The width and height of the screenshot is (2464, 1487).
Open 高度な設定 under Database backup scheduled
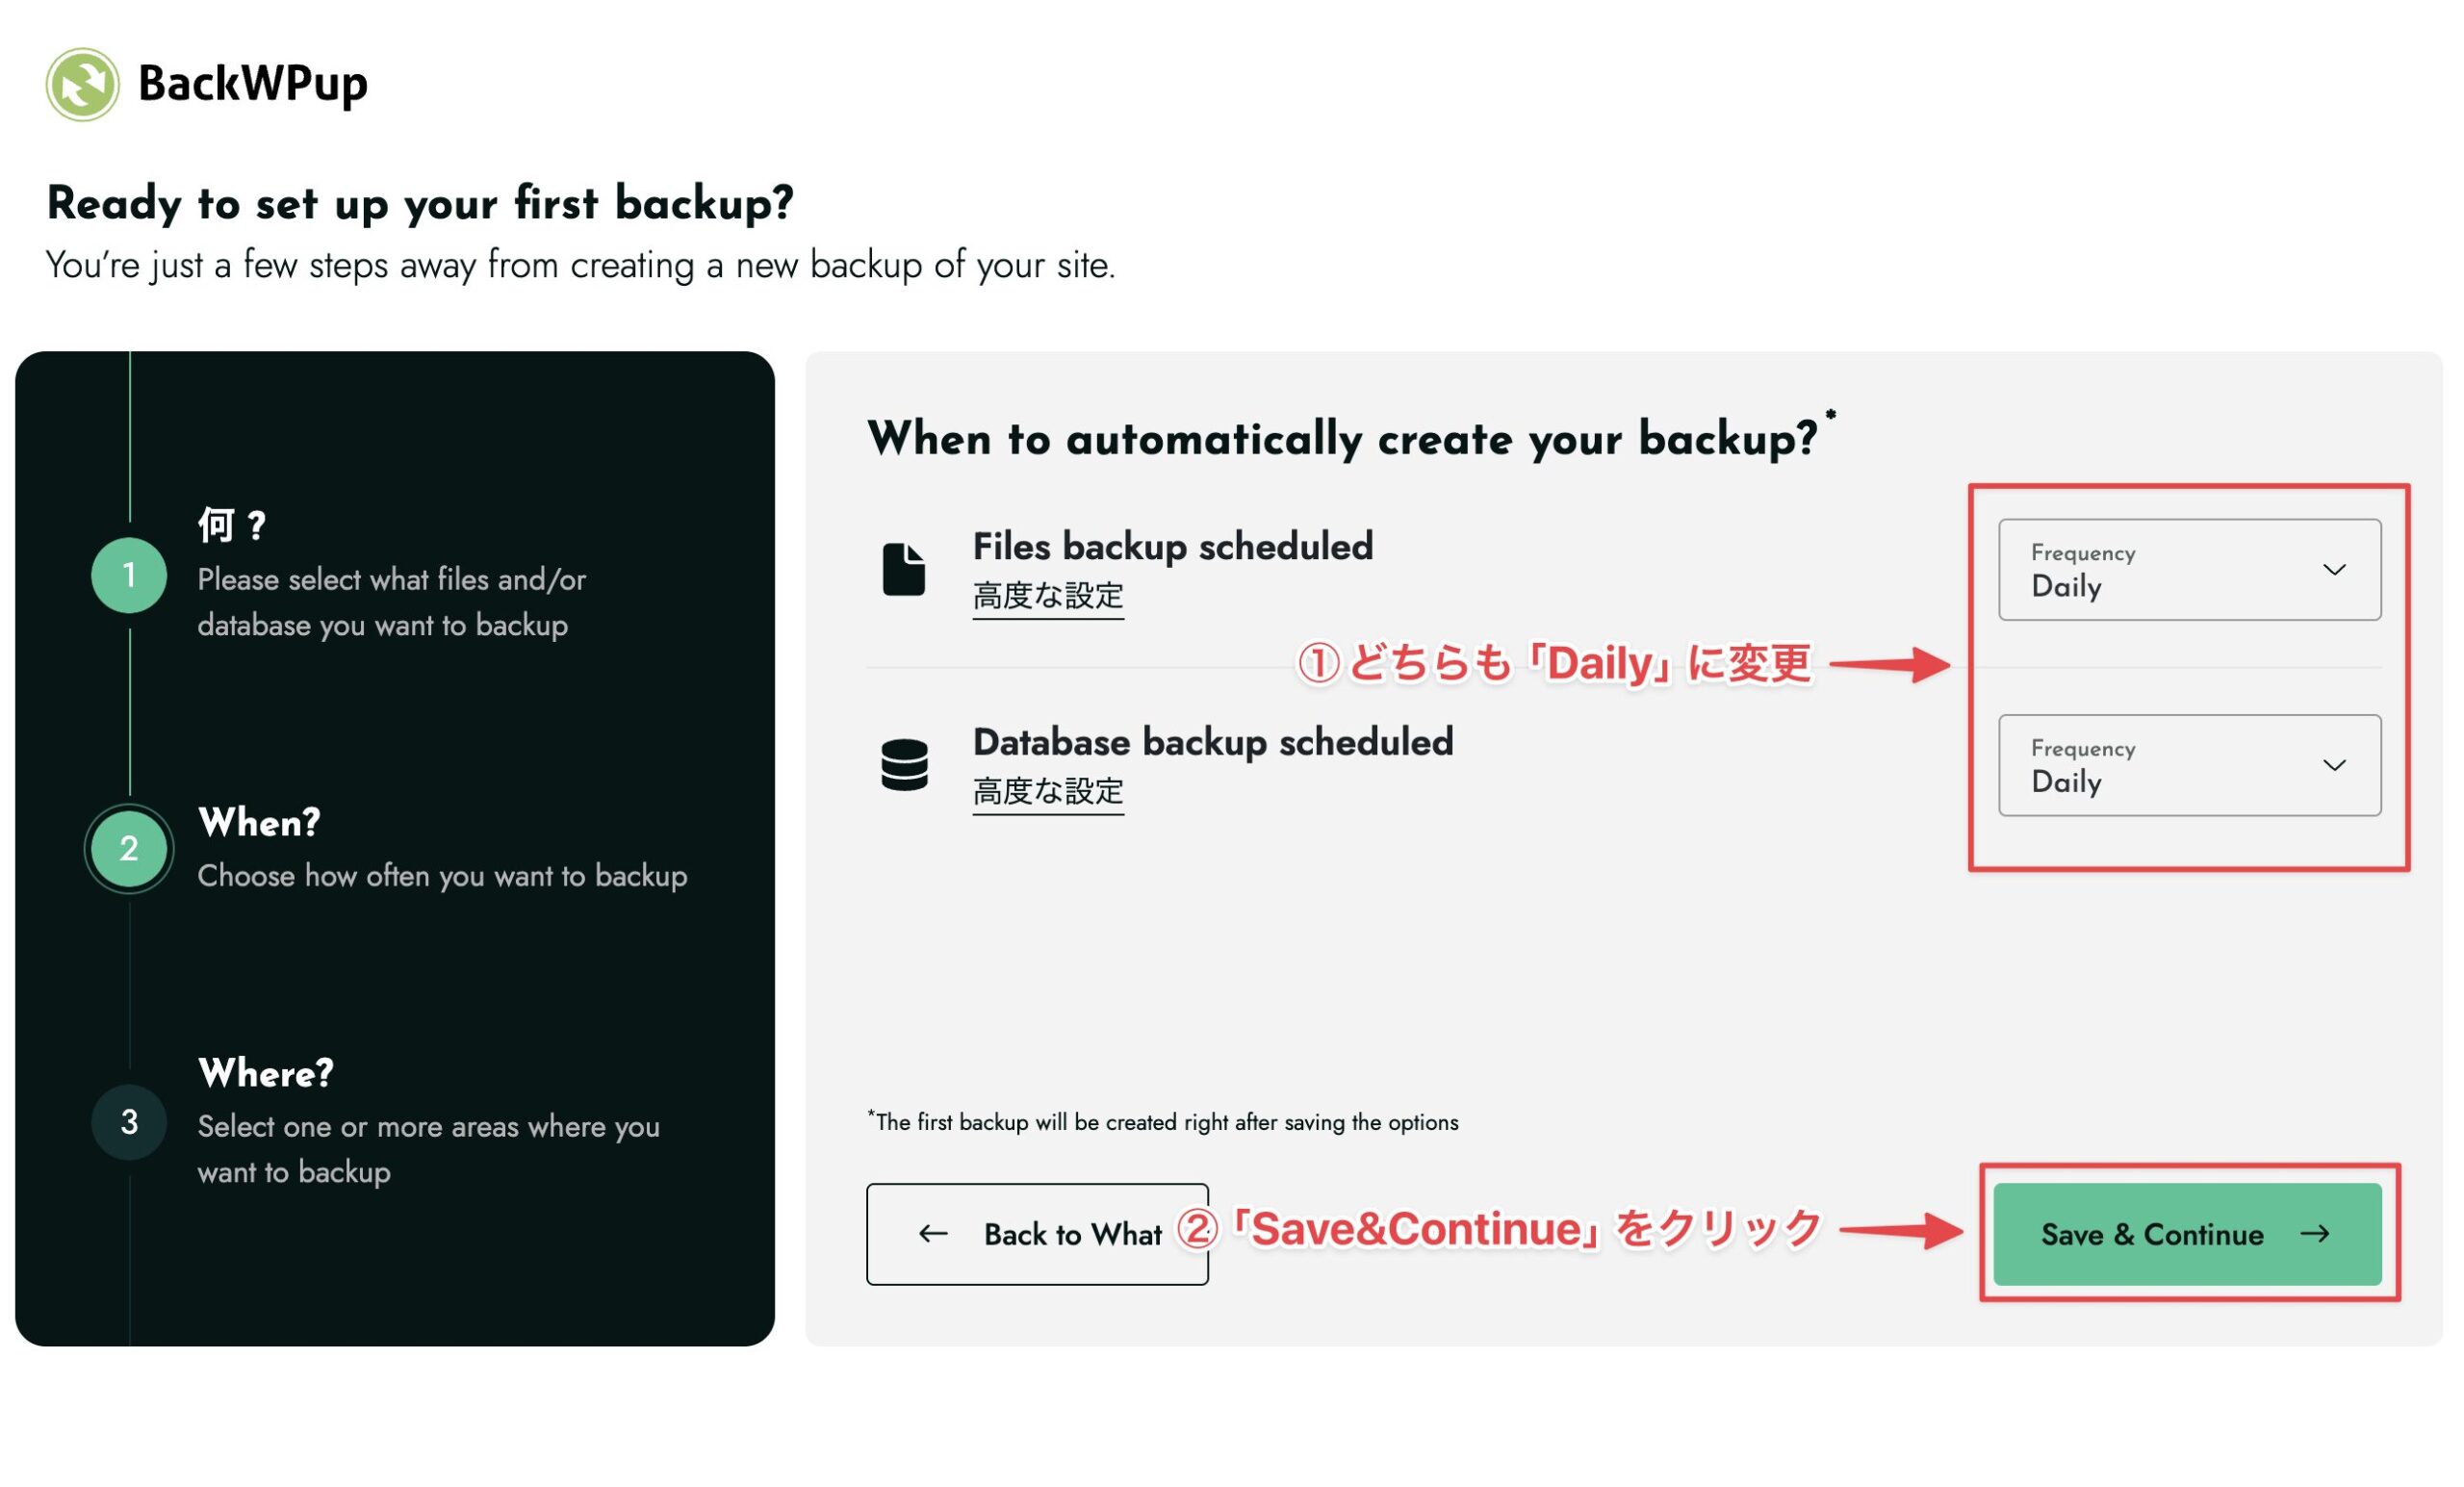pyautogui.click(x=1048, y=792)
